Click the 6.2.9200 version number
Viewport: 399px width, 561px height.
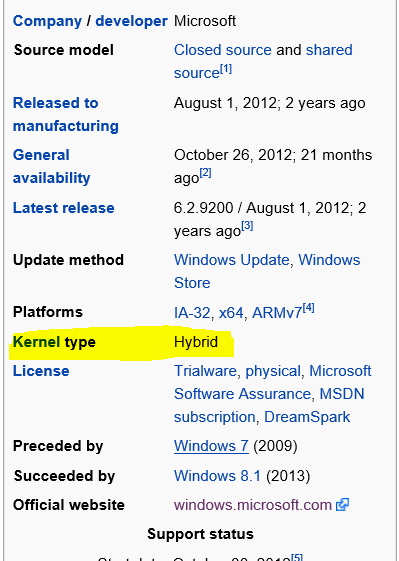pos(203,208)
